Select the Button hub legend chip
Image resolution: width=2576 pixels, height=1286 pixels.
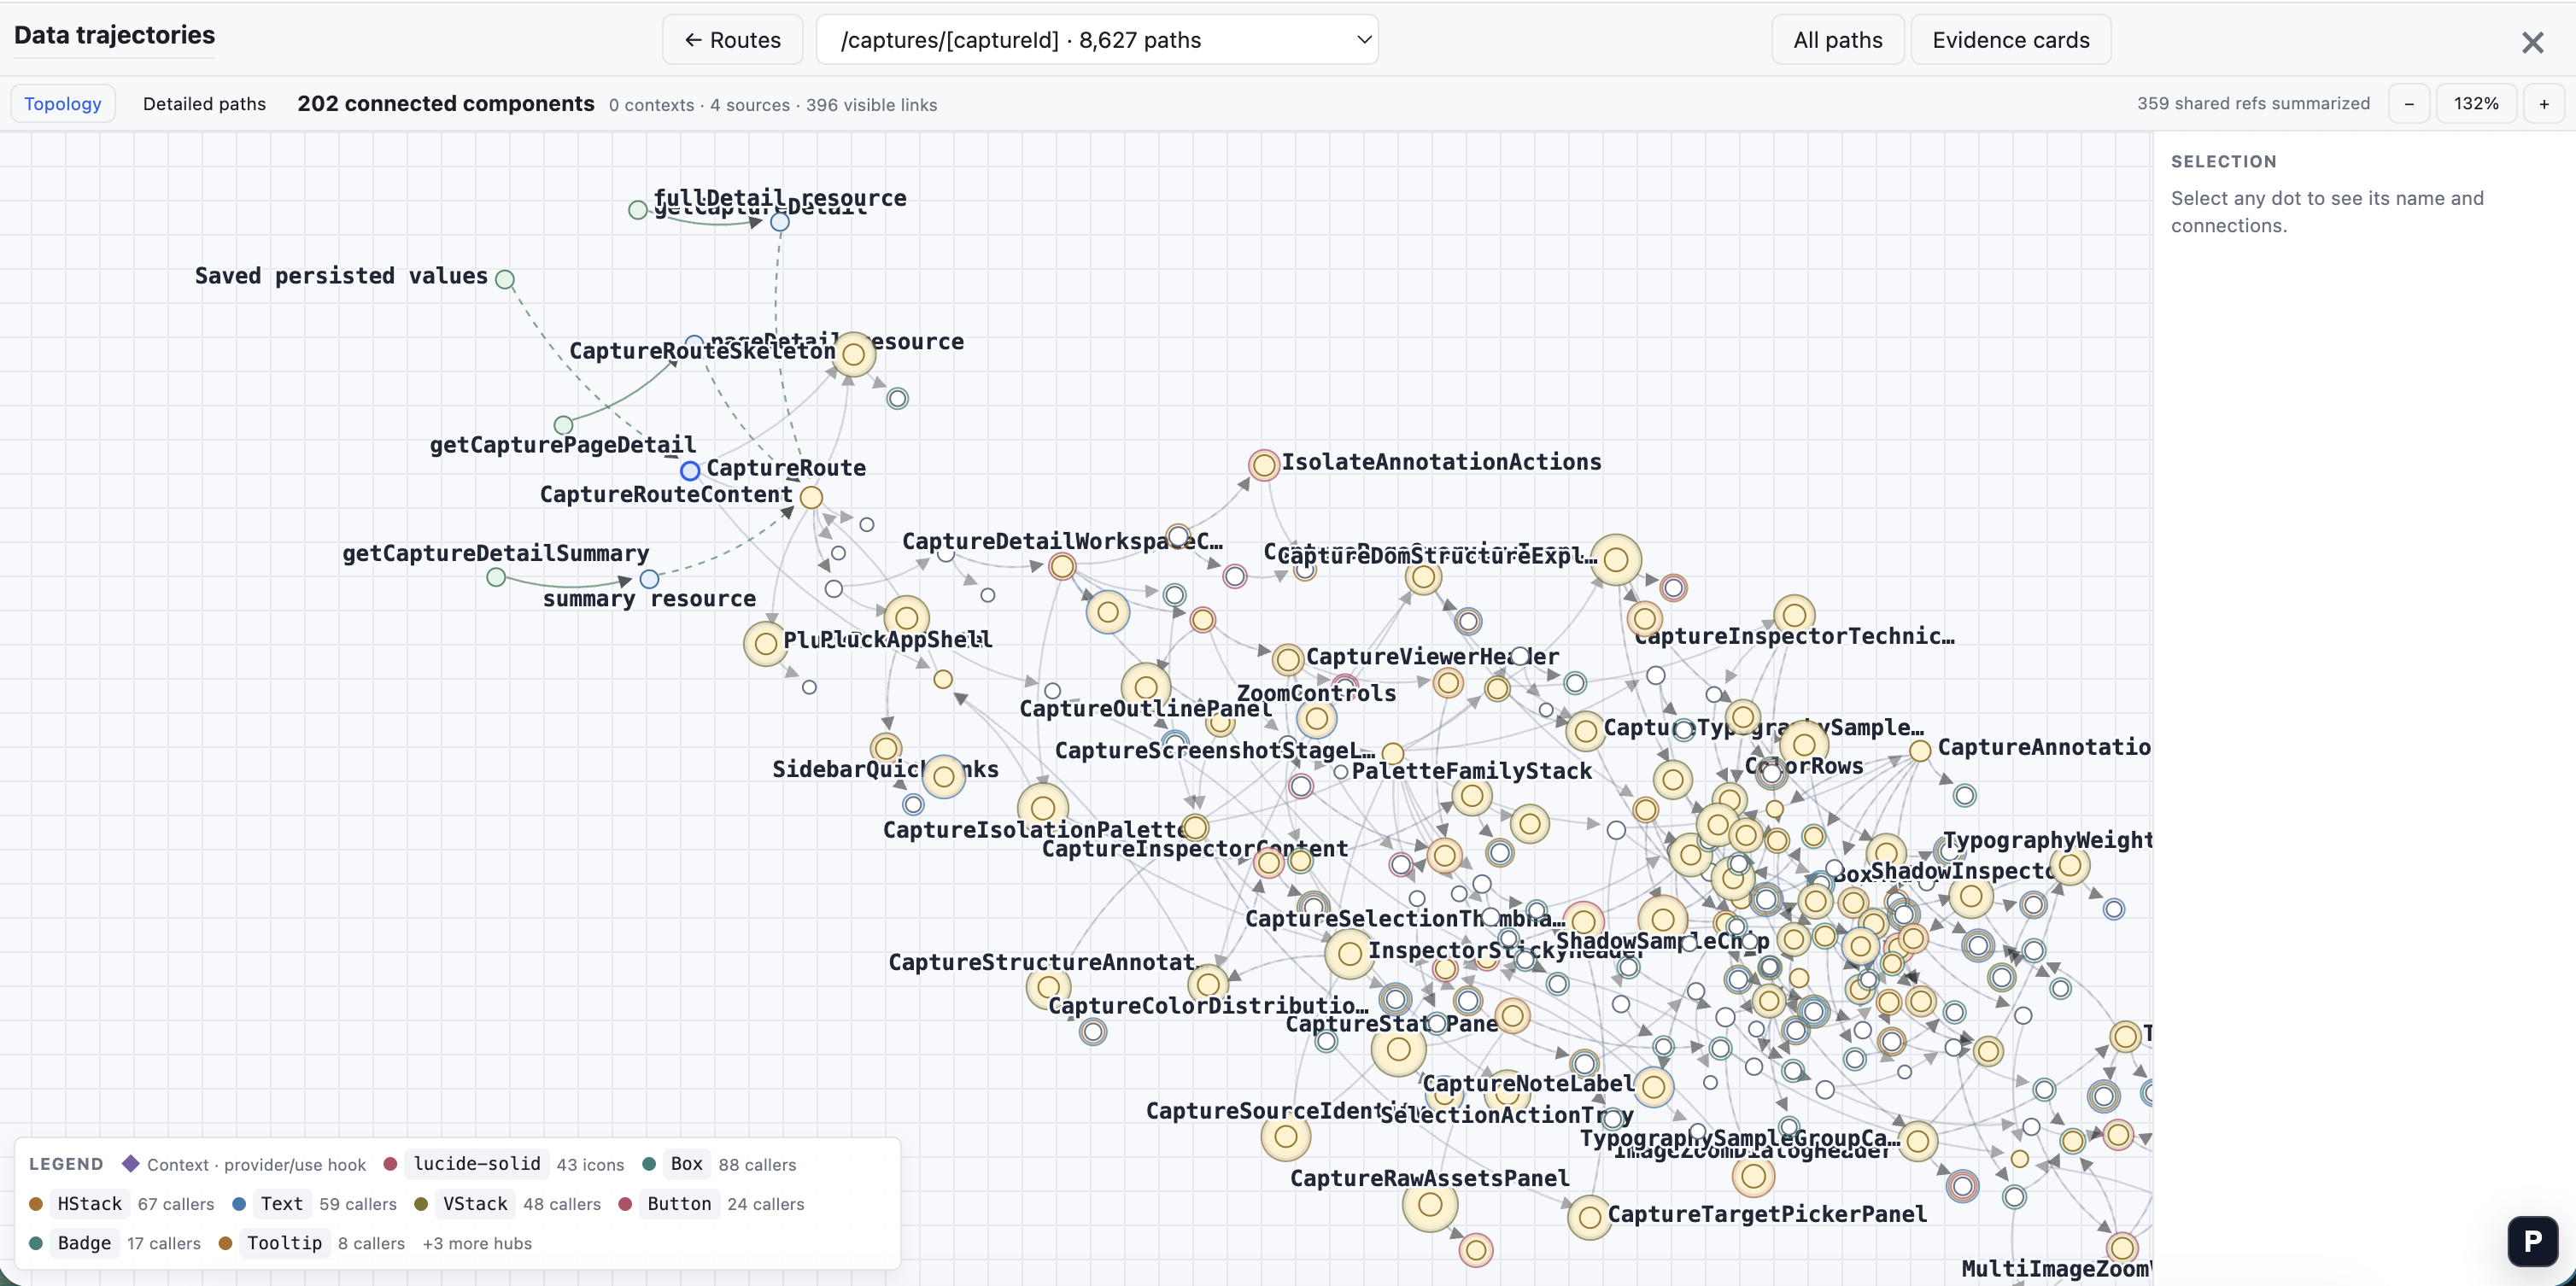coord(679,1204)
